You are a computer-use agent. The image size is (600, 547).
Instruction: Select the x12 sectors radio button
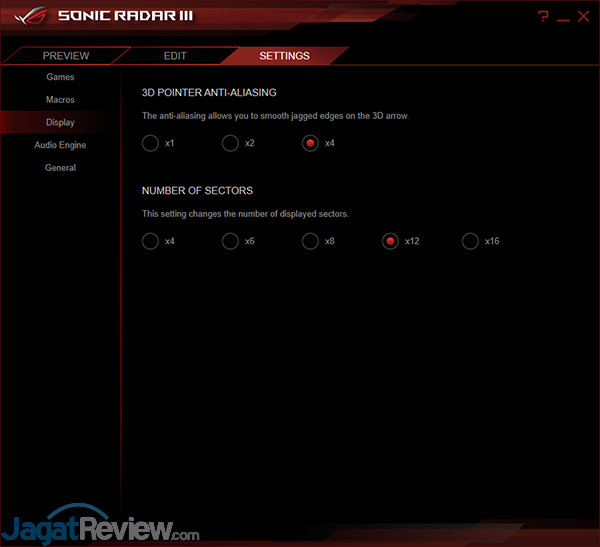[x=390, y=241]
